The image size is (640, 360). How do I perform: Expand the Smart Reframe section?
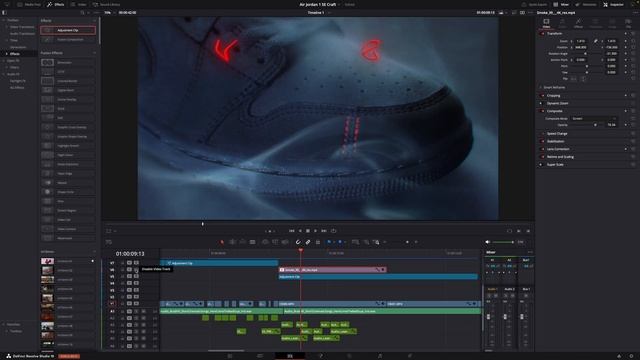[553, 87]
